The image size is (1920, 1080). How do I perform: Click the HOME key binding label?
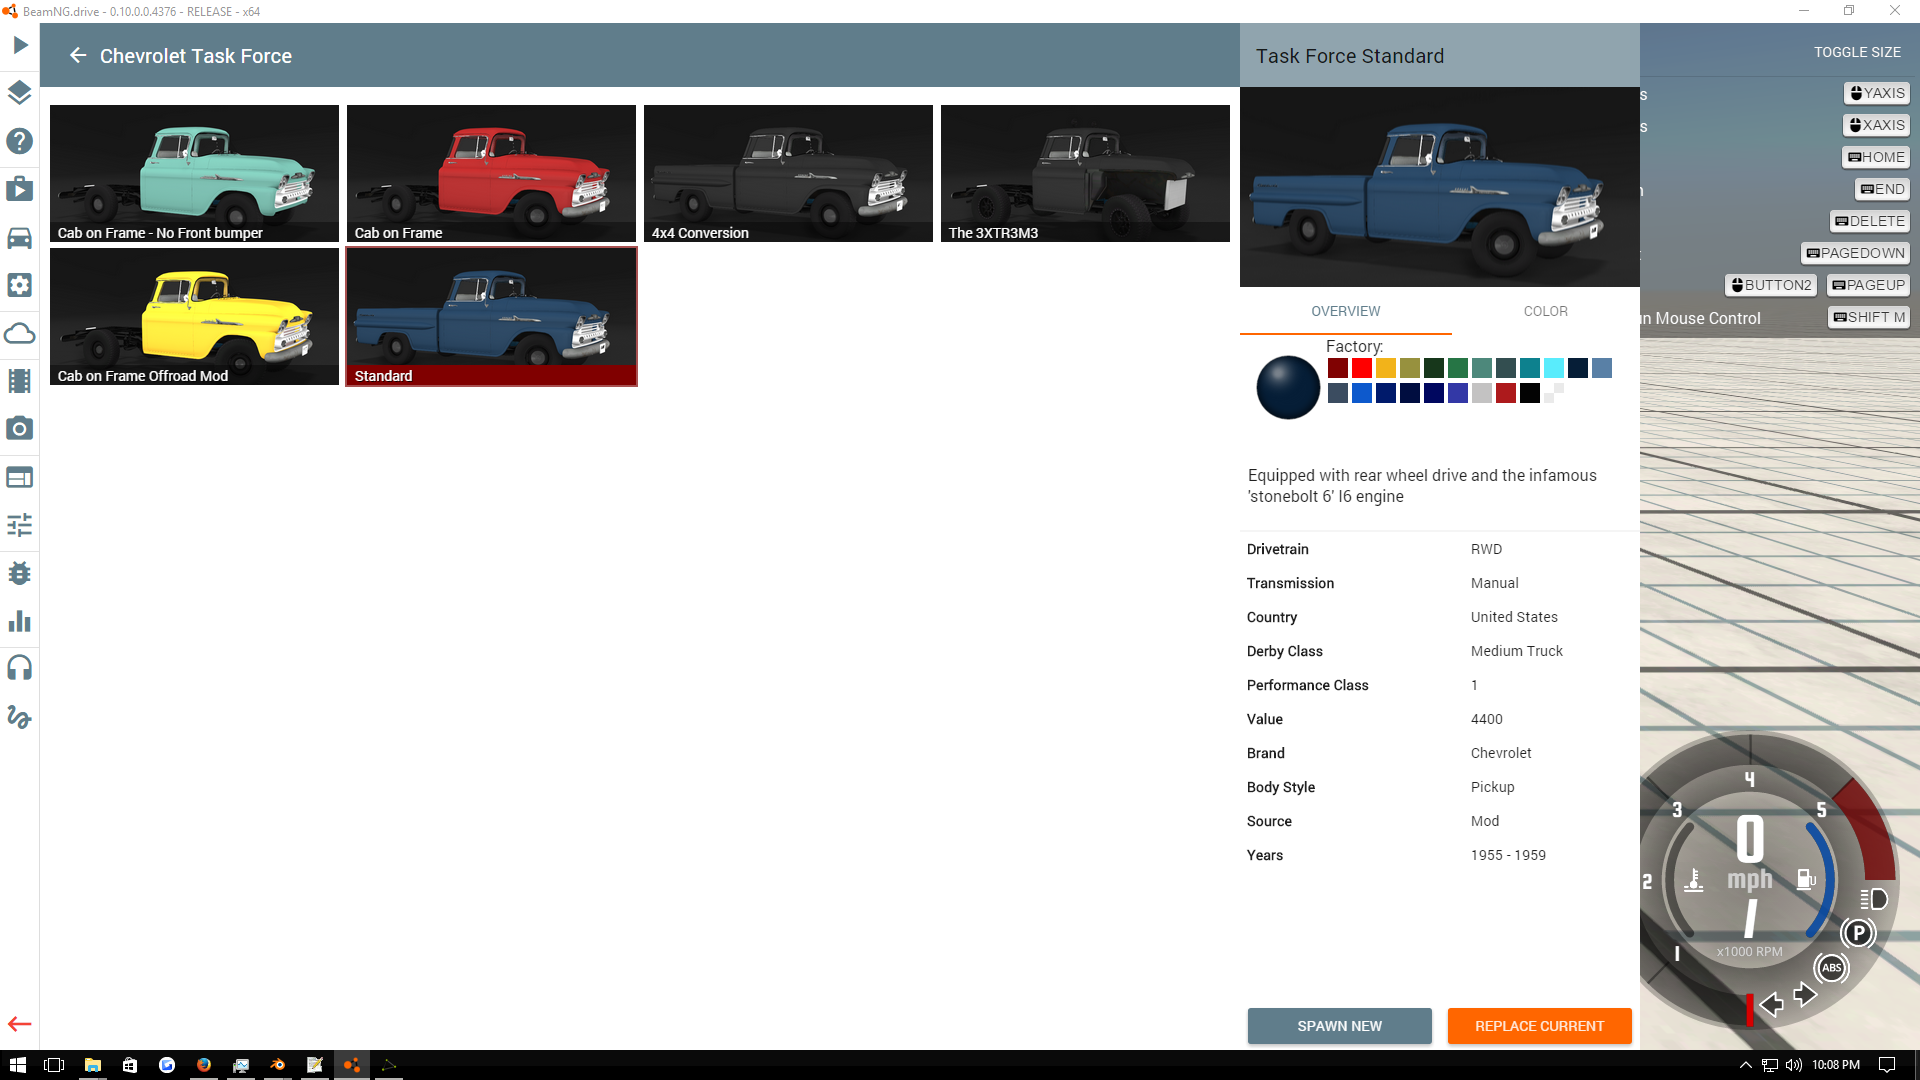tap(1876, 157)
